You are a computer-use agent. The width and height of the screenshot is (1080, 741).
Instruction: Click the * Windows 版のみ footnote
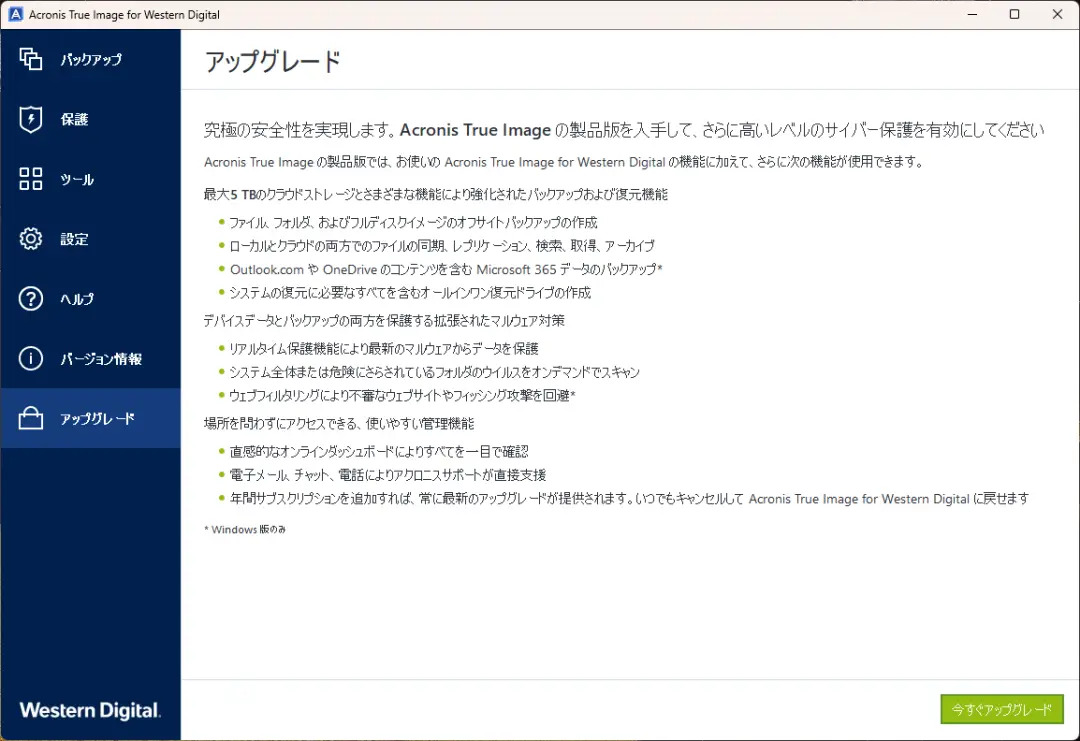coord(245,530)
